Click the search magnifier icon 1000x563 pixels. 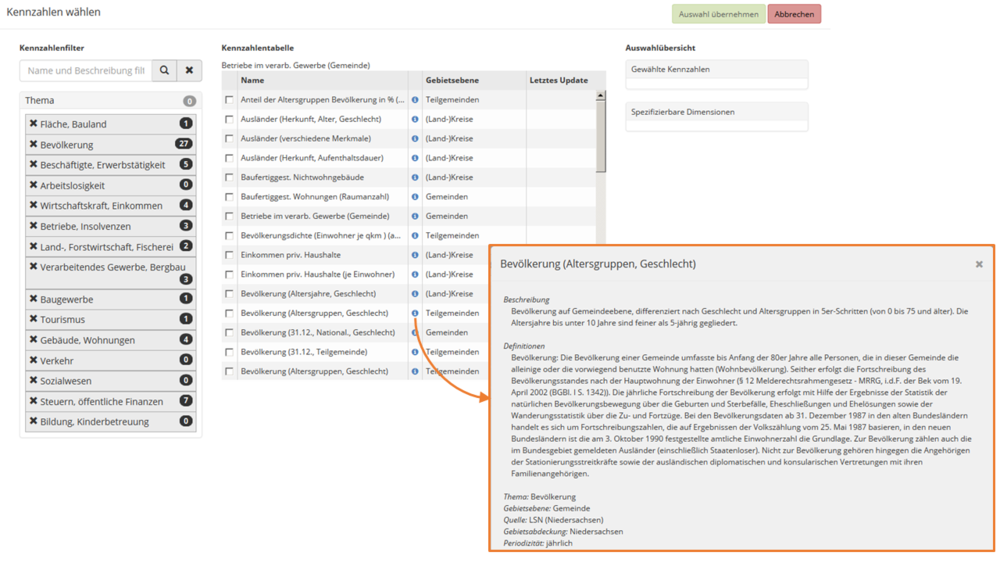click(165, 71)
